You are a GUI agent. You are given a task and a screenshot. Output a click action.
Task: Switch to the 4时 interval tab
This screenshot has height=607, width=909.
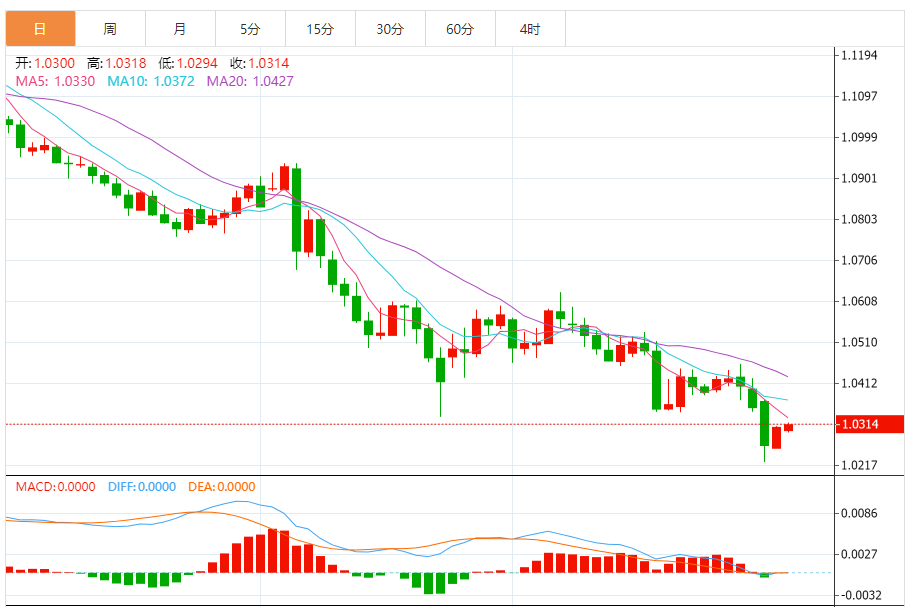[530, 29]
